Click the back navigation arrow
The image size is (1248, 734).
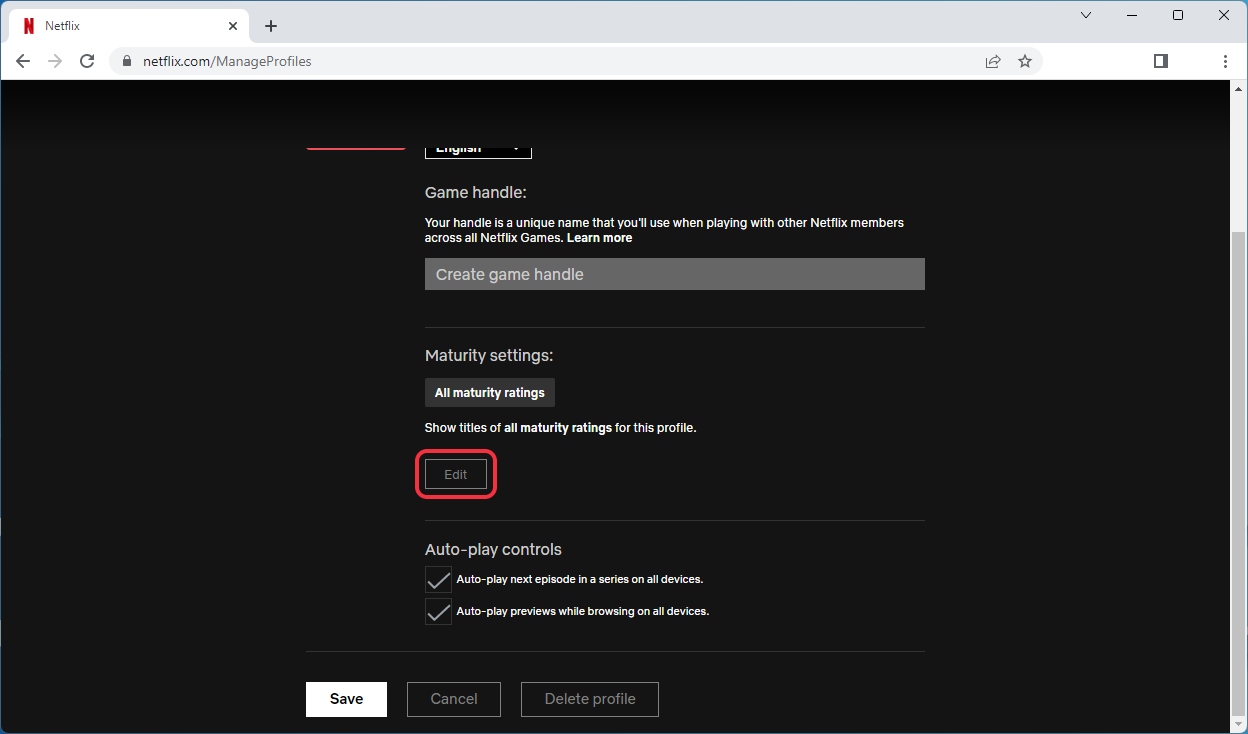tap(22, 61)
